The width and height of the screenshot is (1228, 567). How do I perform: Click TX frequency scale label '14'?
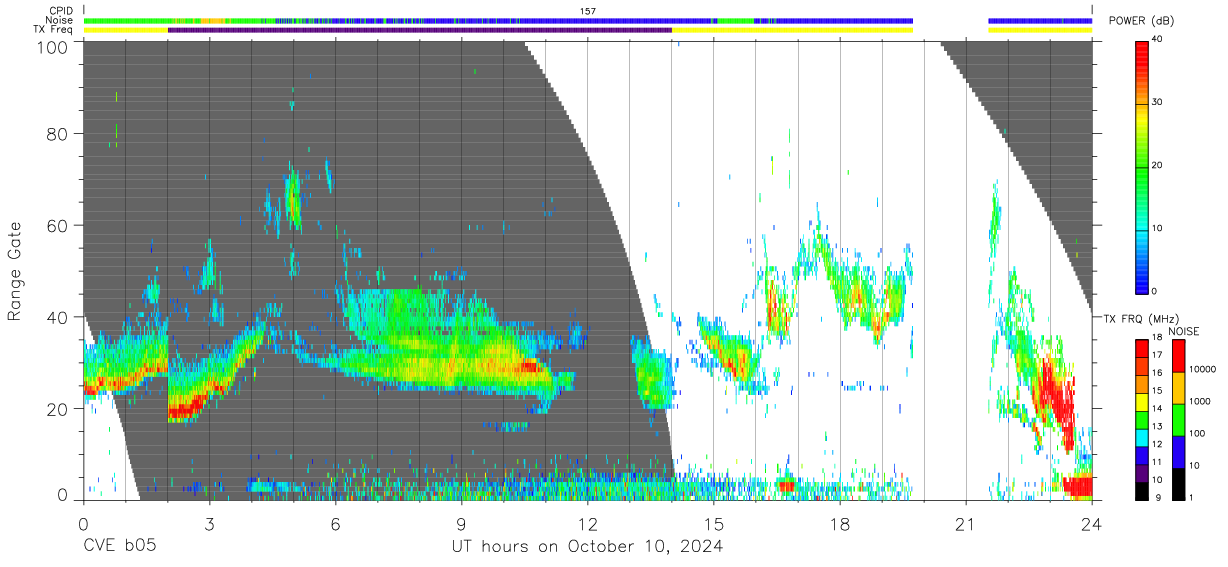[x=1158, y=409]
